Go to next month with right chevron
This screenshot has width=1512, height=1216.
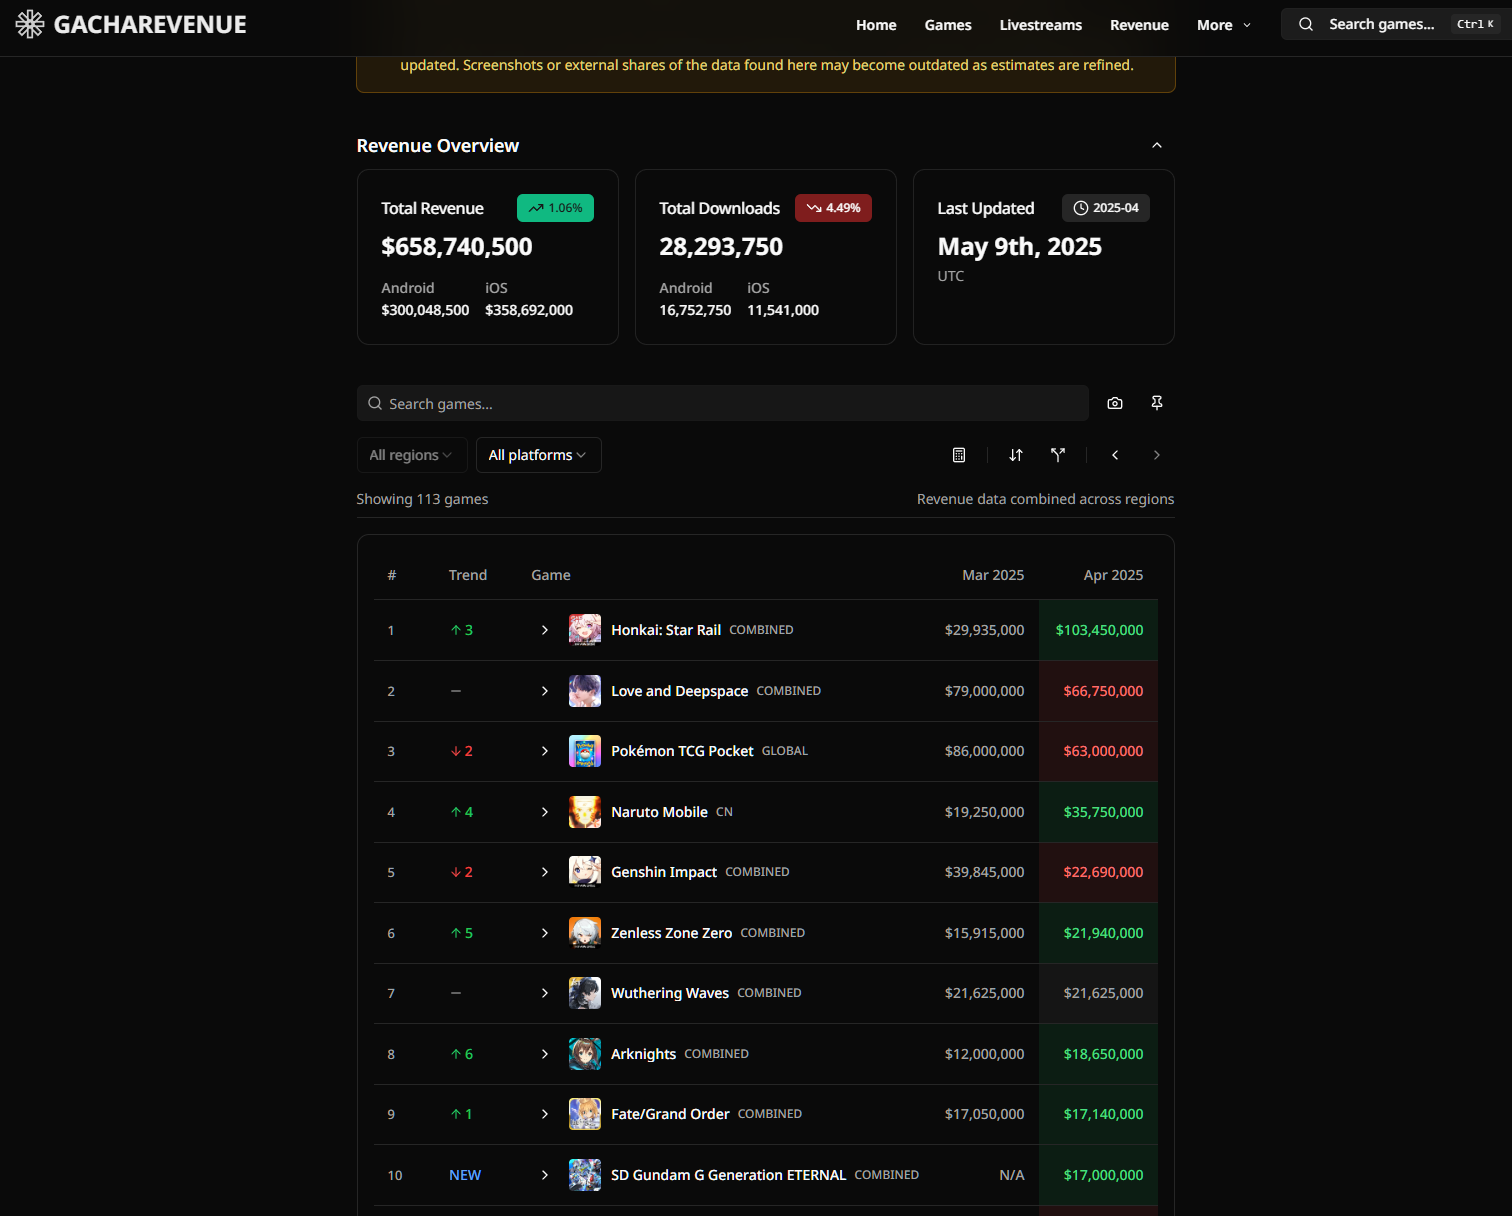(1157, 455)
